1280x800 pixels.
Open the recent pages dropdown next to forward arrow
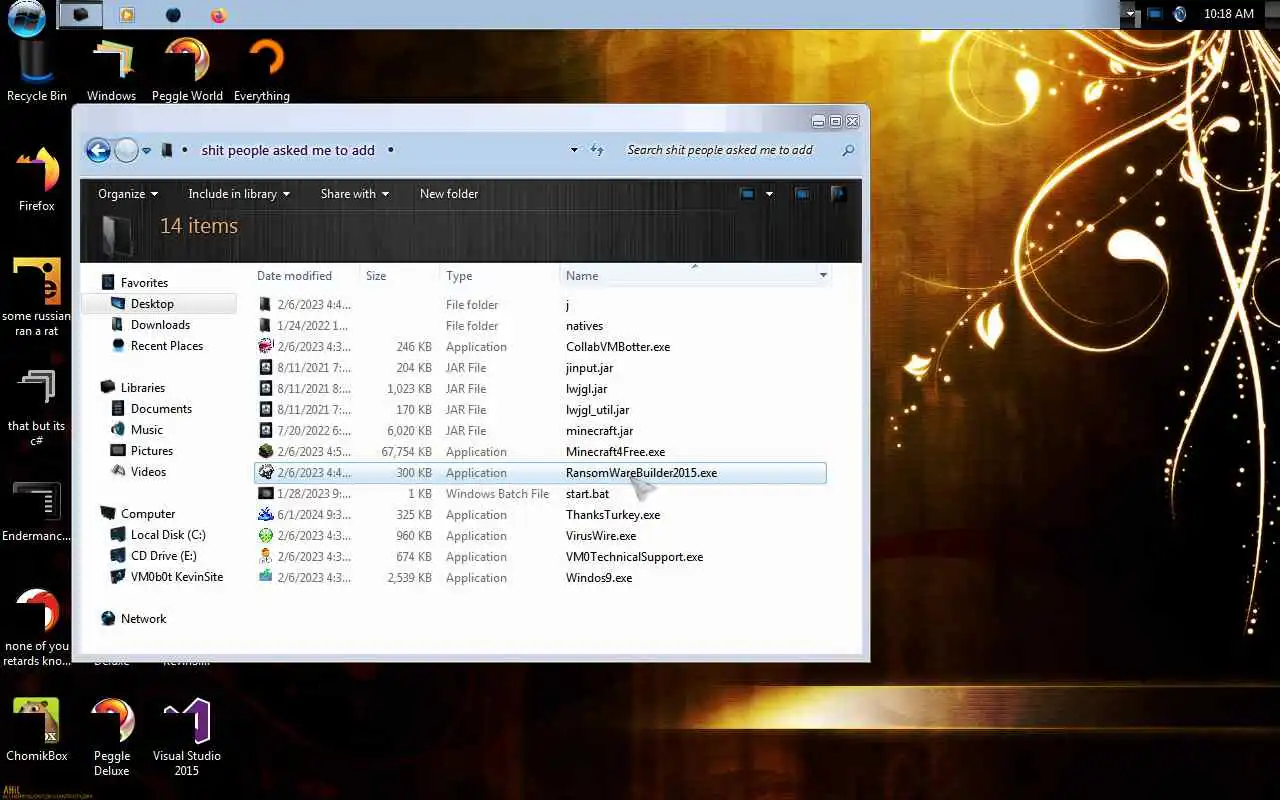pos(146,151)
